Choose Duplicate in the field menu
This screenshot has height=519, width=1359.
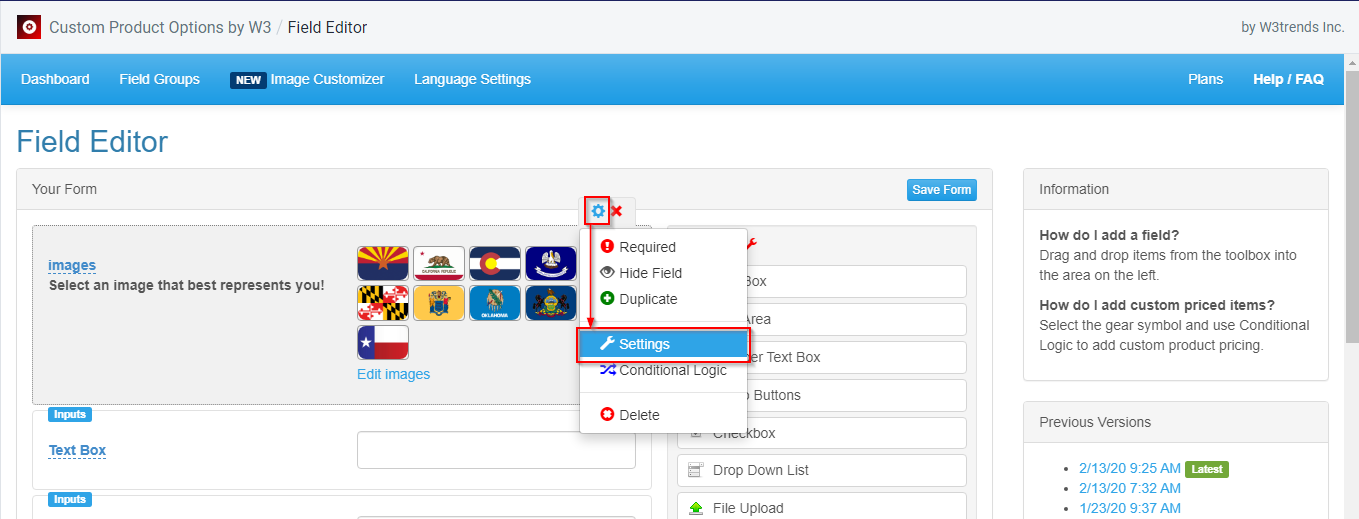click(x=663, y=299)
